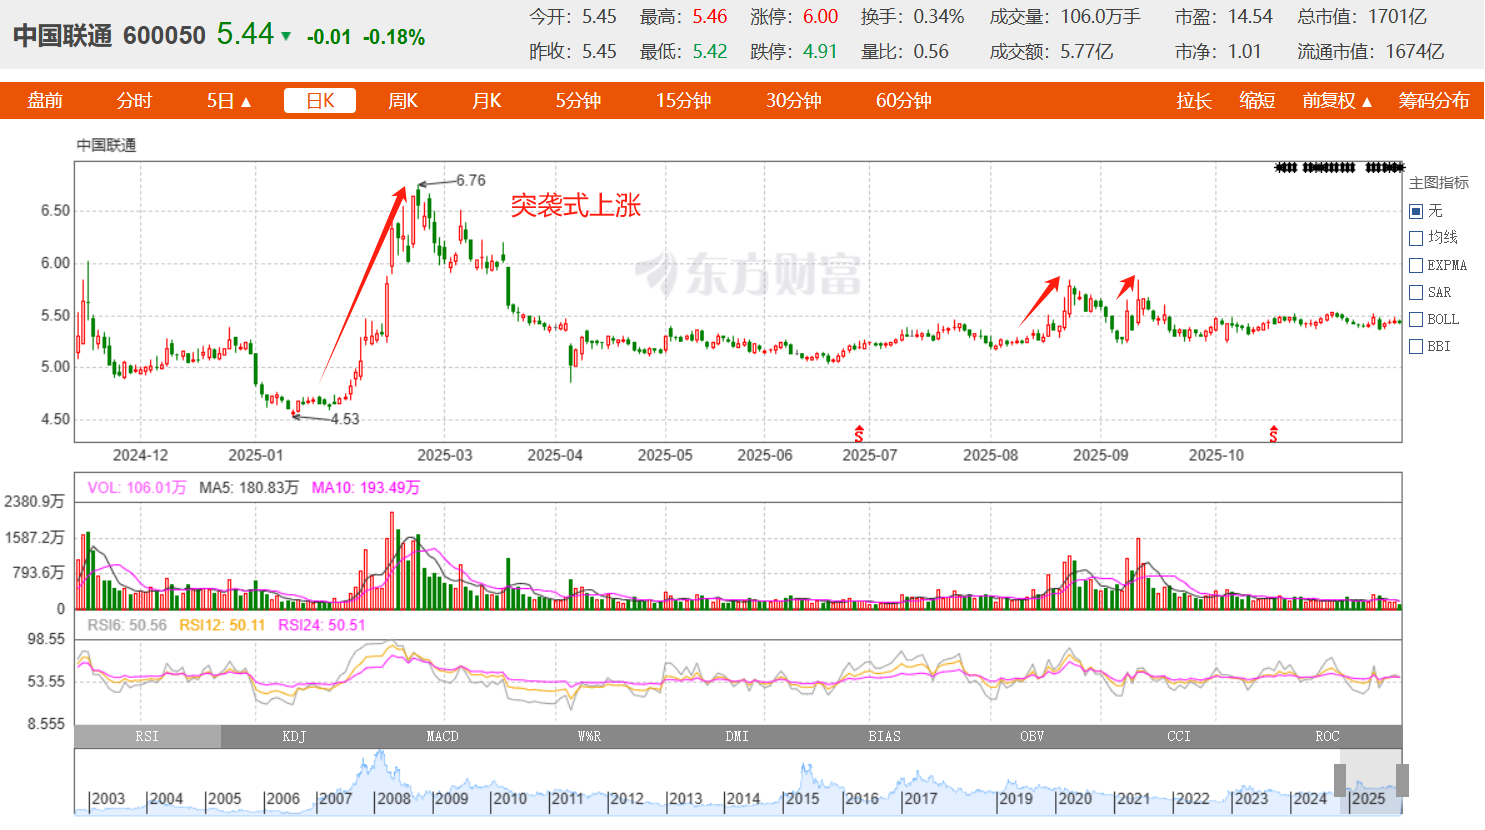This screenshot has width=1485, height=830.
Task: Switch sub-chart to OBV indicator
Action: [1032, 736]
